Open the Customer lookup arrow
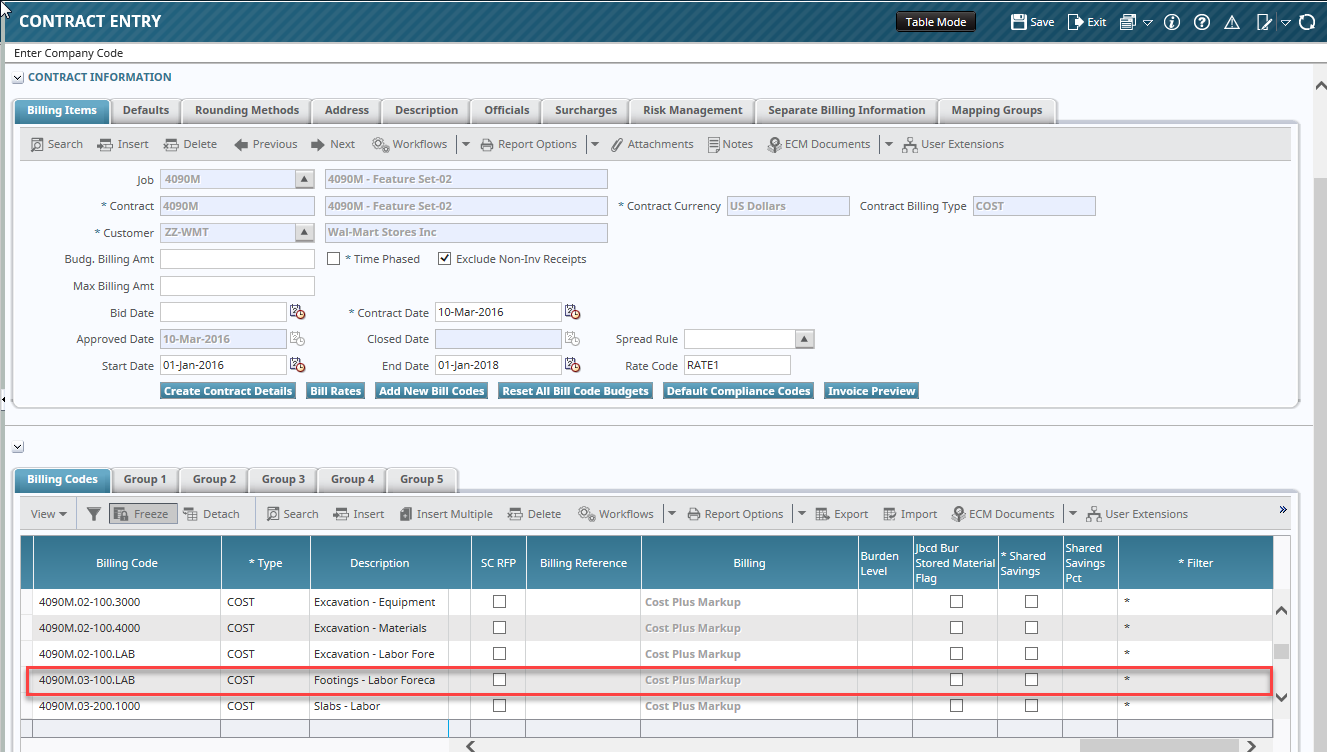The image size is (1327, 752). 305,232
